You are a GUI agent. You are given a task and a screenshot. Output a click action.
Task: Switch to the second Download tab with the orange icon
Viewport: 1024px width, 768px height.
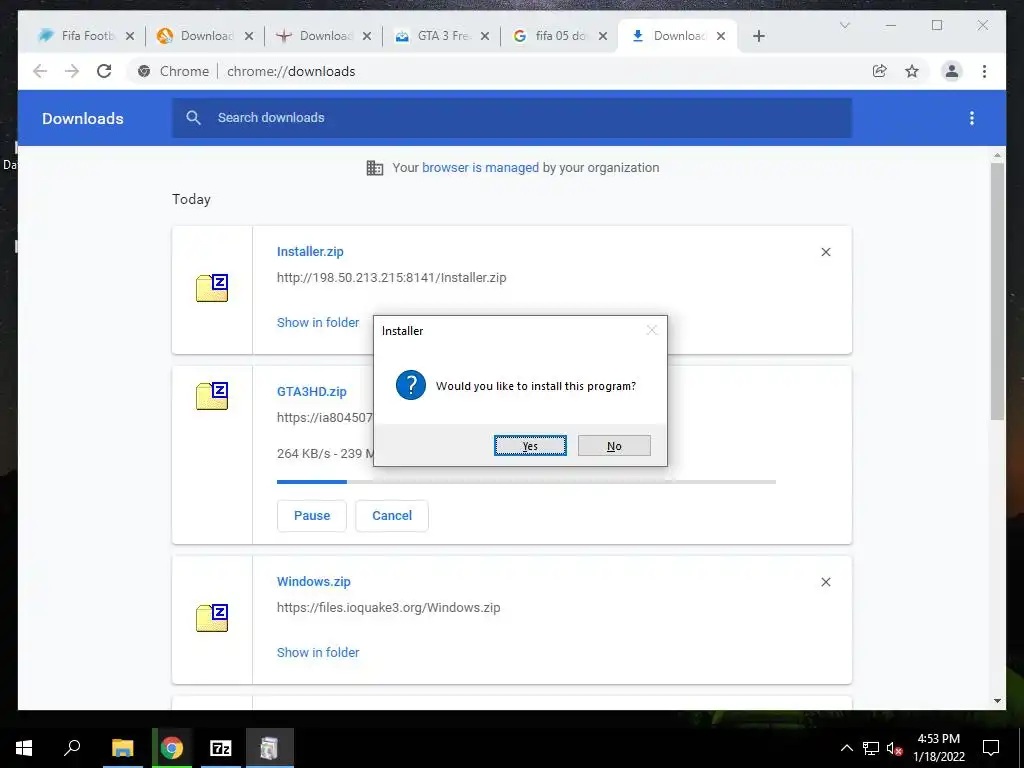(x=195, y=36)
